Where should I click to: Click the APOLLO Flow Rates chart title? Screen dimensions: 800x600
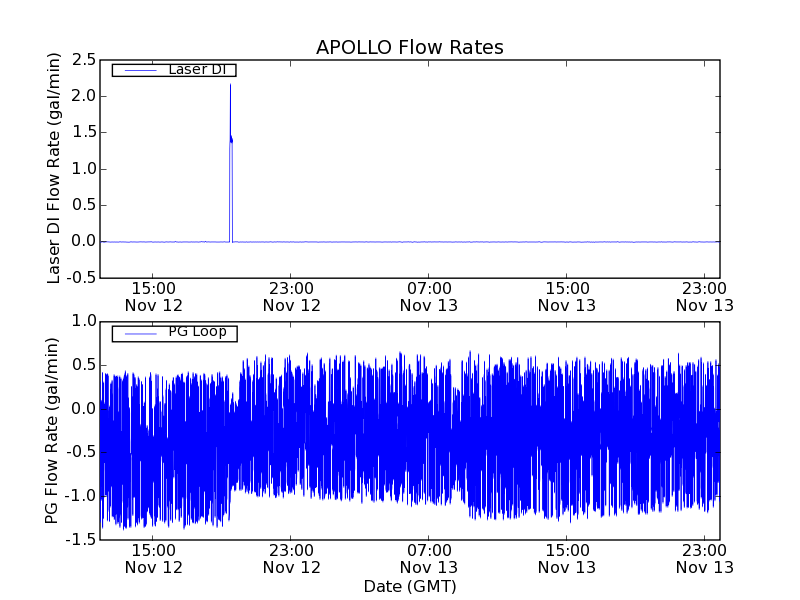(x=409, y=47)
